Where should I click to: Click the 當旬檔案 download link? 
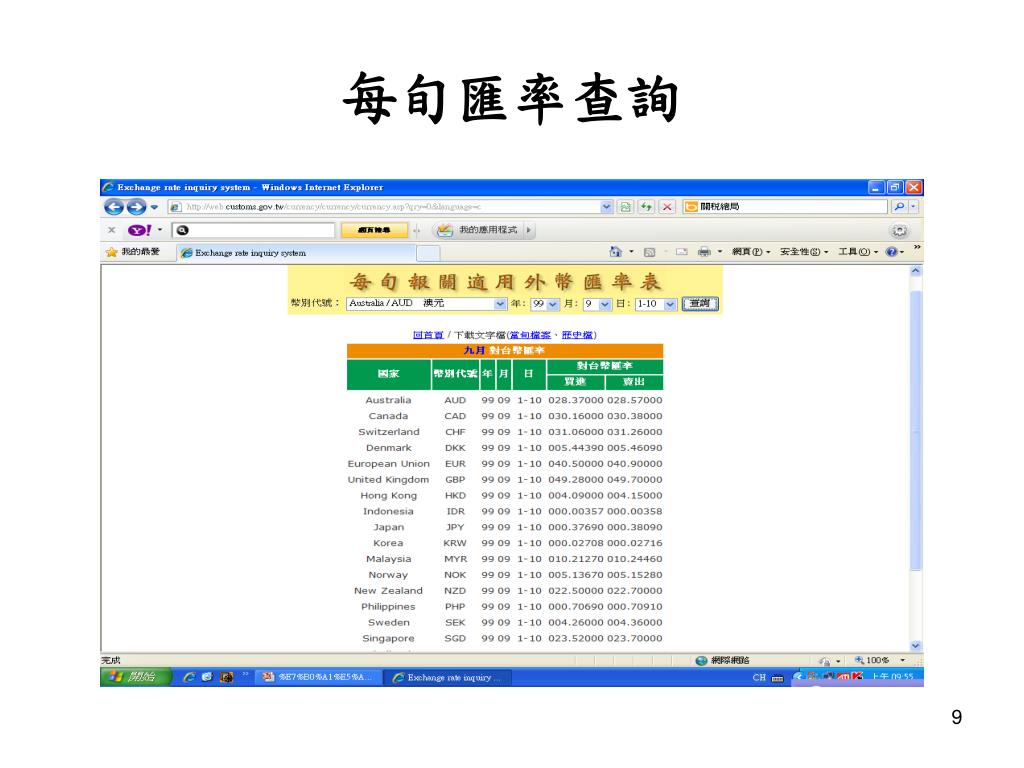click(530, 335)
